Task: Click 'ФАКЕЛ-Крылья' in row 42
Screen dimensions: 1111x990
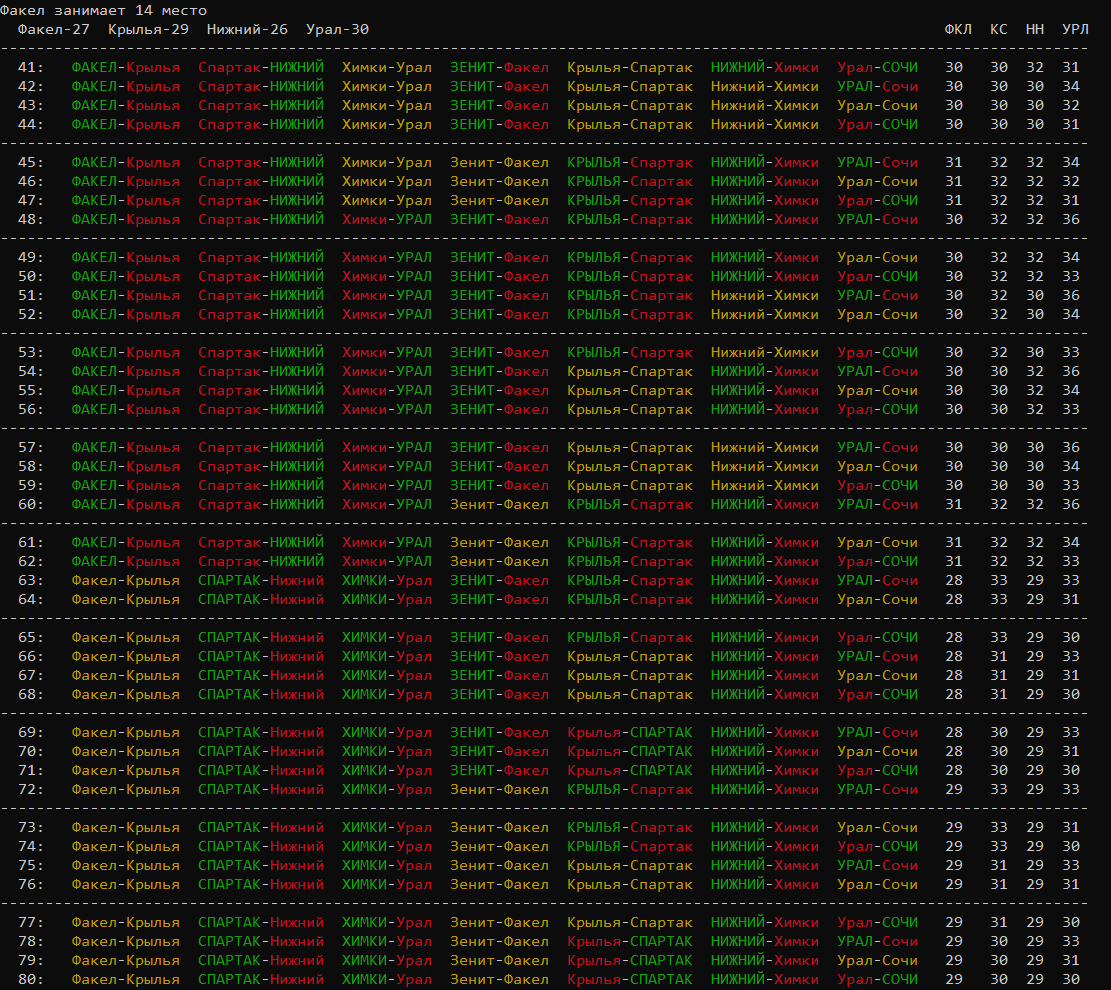Action: [x=125, y=86]
